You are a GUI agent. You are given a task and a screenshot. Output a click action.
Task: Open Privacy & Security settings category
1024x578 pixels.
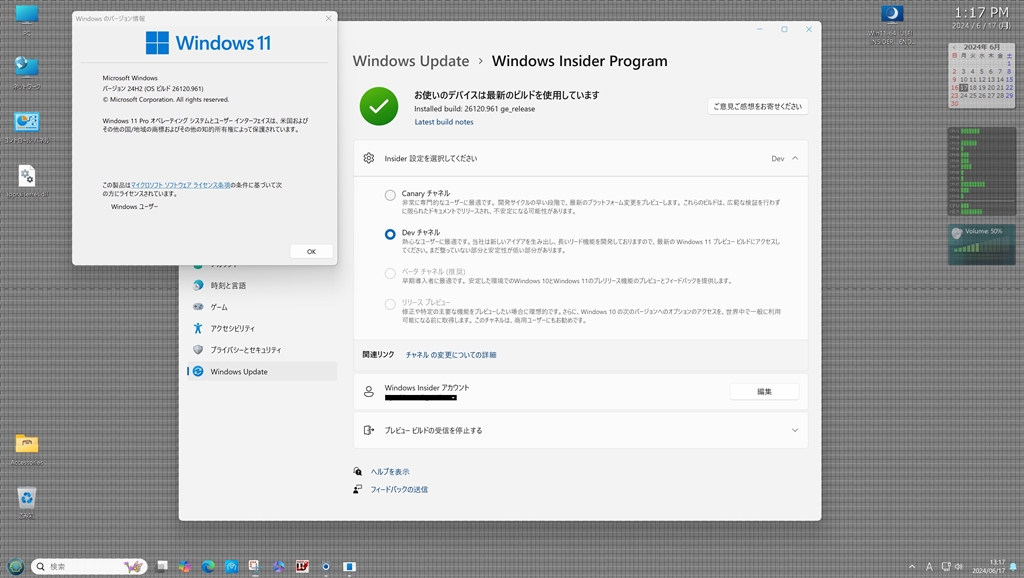click(262, 350)
